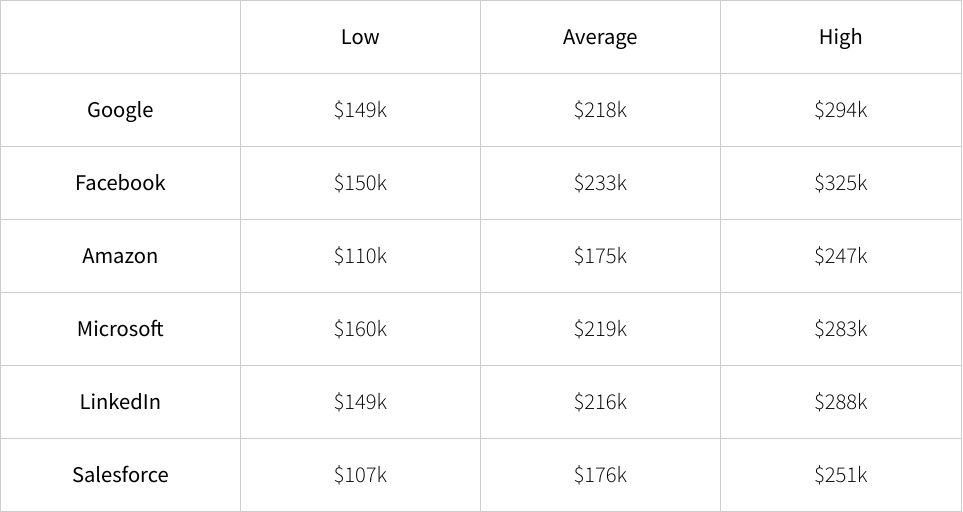Select the Google row label
The height and width of the screenshot is (512, 963).
point(120,110)
